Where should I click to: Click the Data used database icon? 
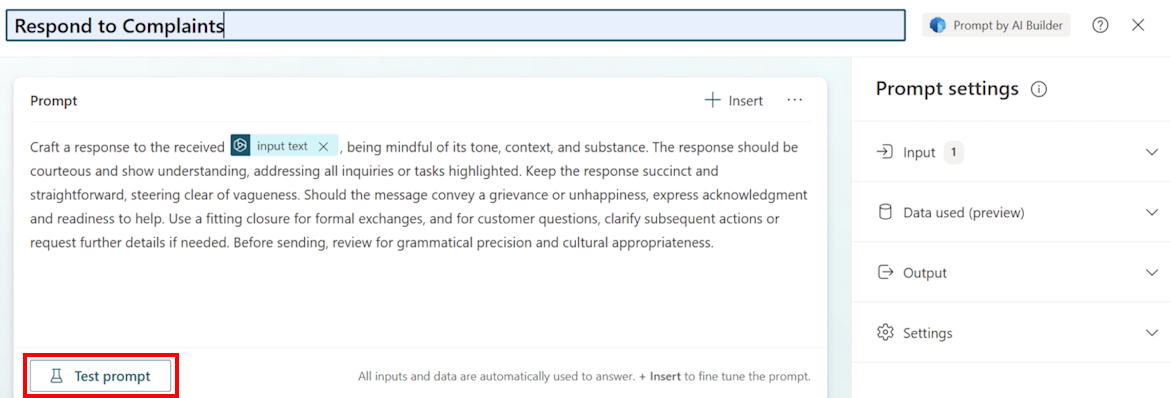coord(885,212)
